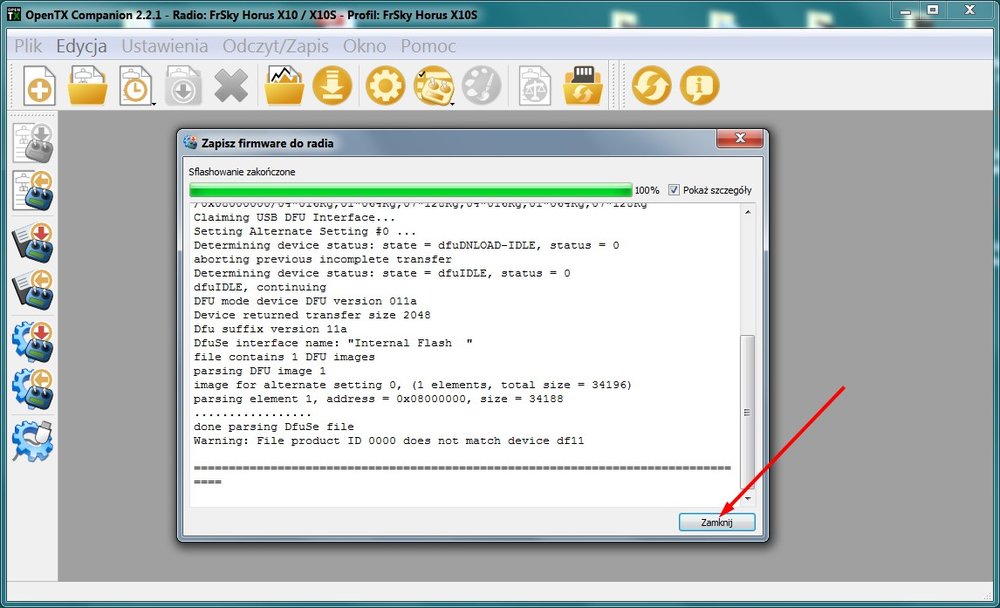Click log scrollbar down arrow
Image resolution: width=1000 pixels, height=608 pixels.
pos(747,498)
